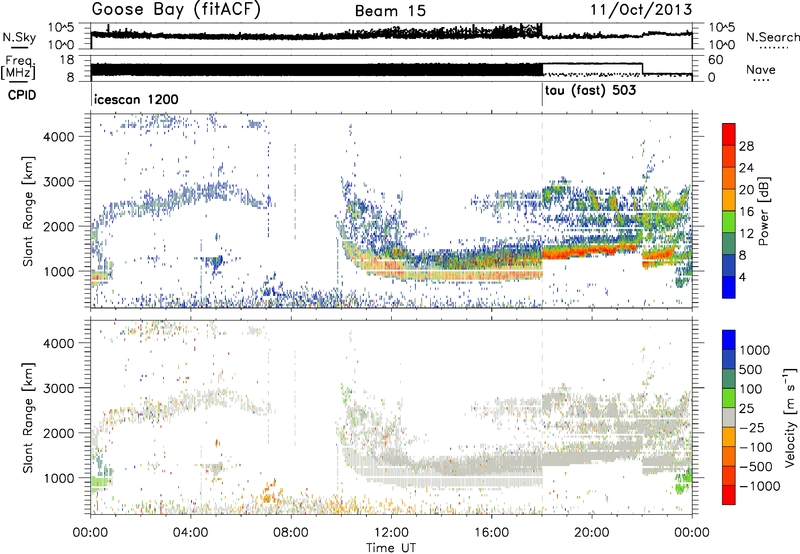This screenshot has height=554, width=800.
Task: Click the 4 value on Power colorbar
Action: (742, 277)
